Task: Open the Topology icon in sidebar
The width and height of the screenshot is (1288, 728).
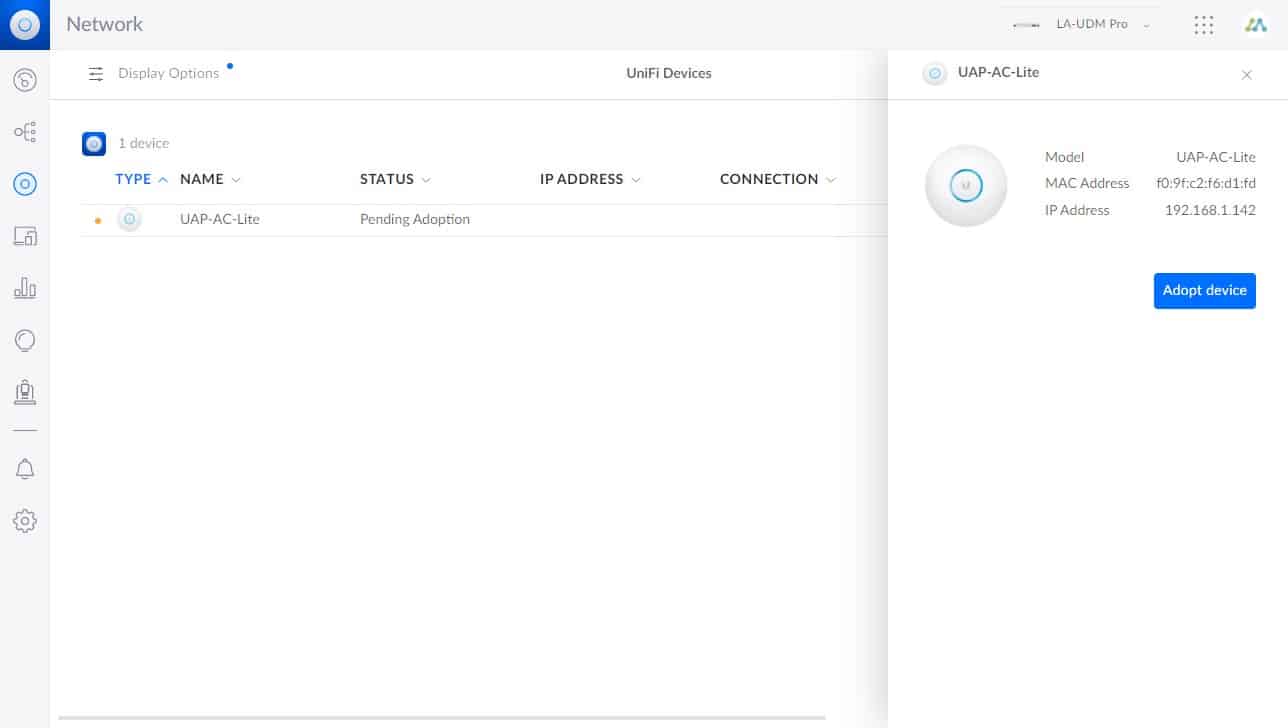Action: point(25,132)
